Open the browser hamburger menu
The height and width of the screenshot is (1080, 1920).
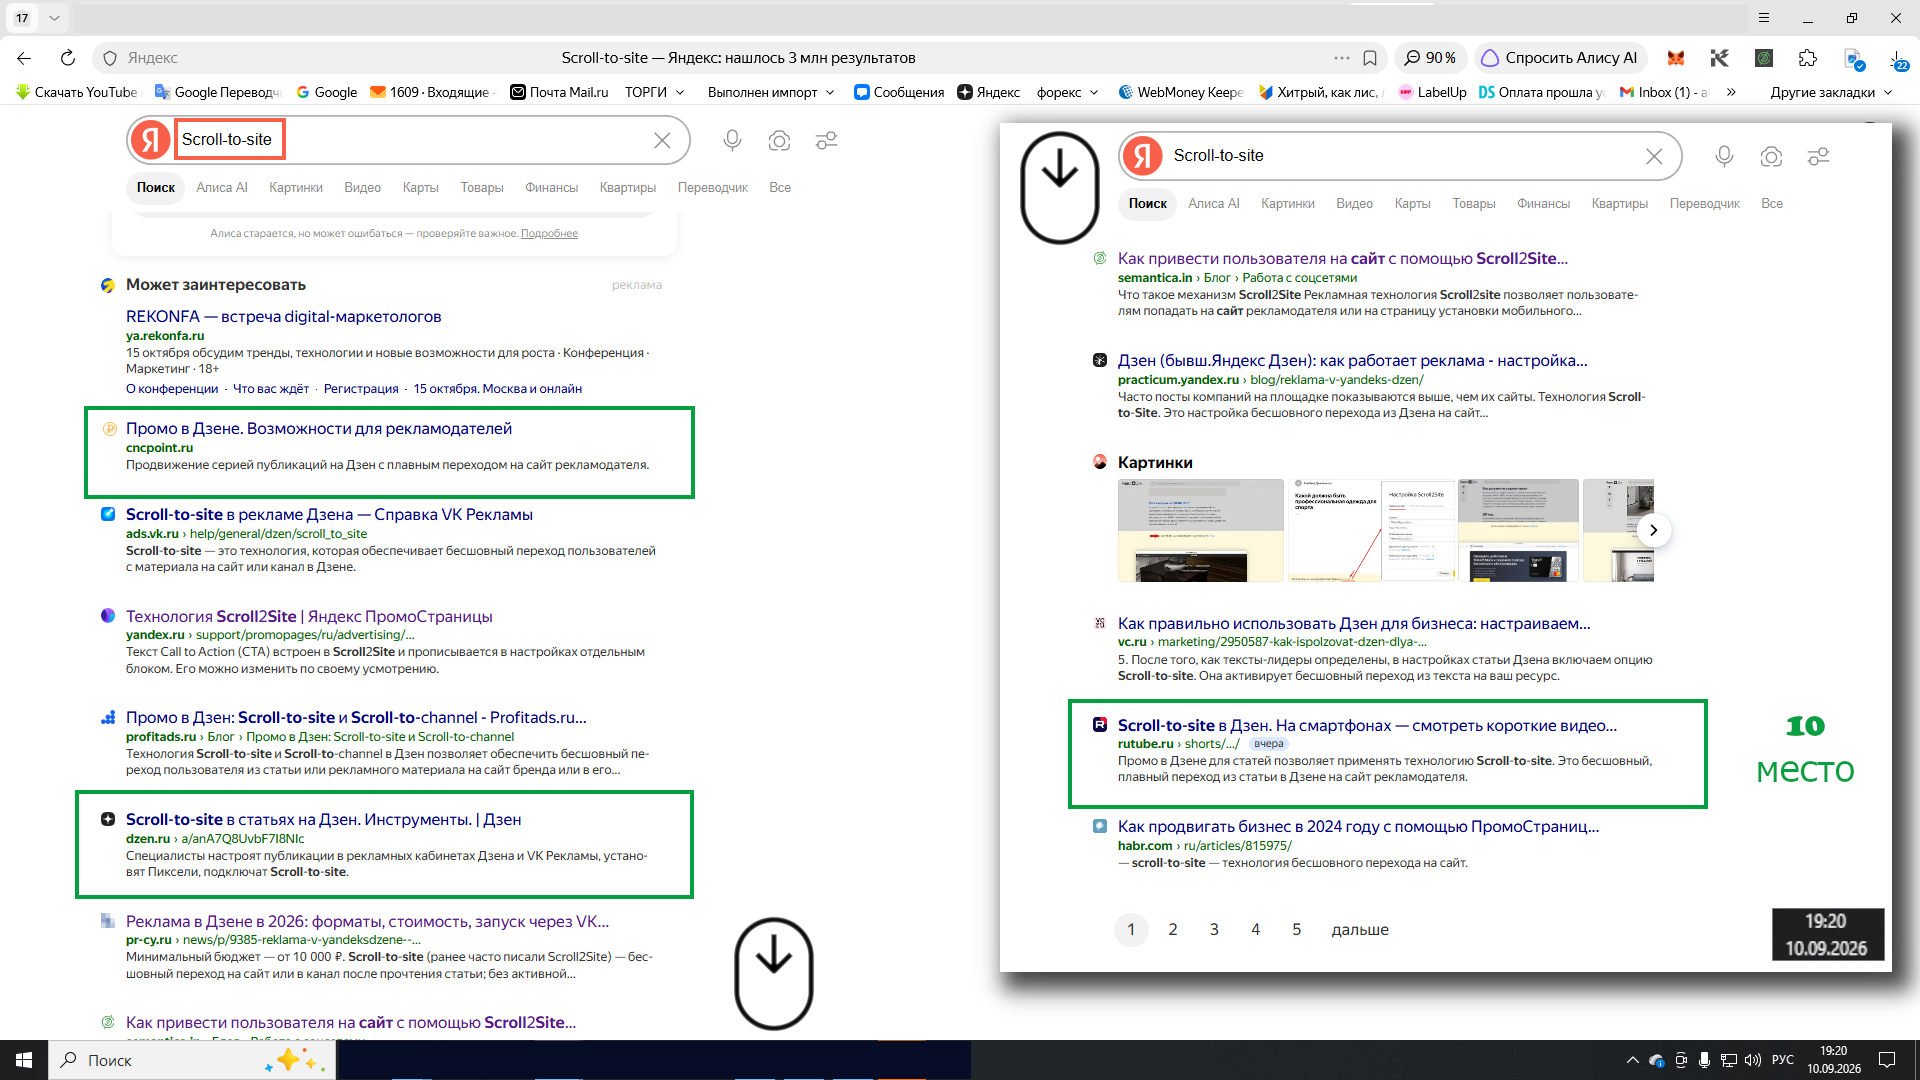(x=1764, y=18)
